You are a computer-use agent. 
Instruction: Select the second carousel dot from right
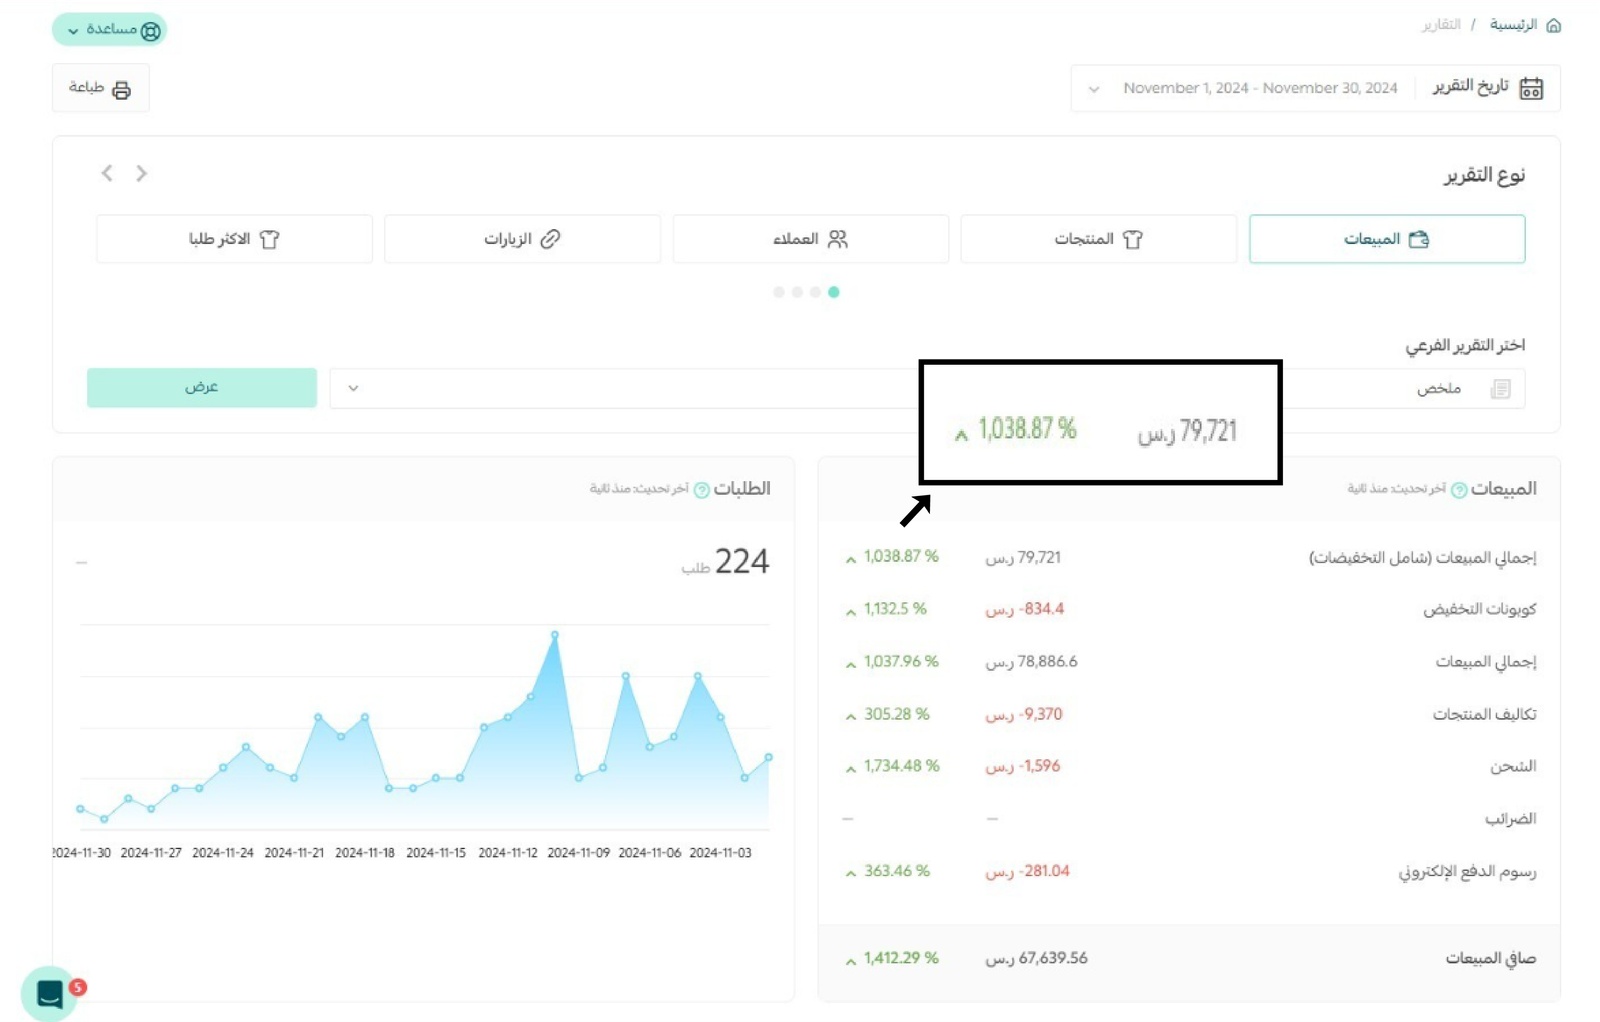(816, 292)
